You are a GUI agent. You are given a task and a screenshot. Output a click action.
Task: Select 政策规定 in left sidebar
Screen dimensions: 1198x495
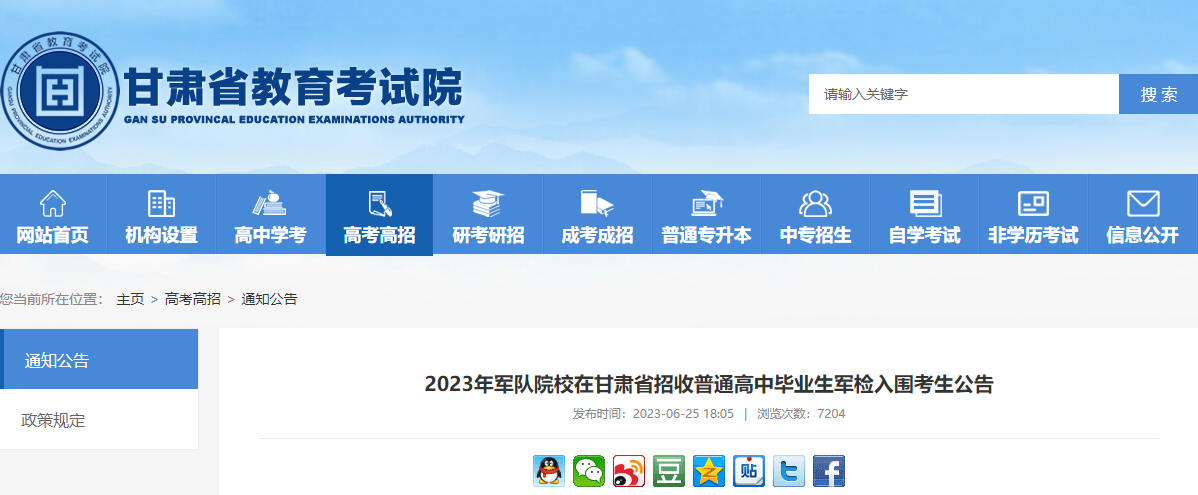pos(99,420)
